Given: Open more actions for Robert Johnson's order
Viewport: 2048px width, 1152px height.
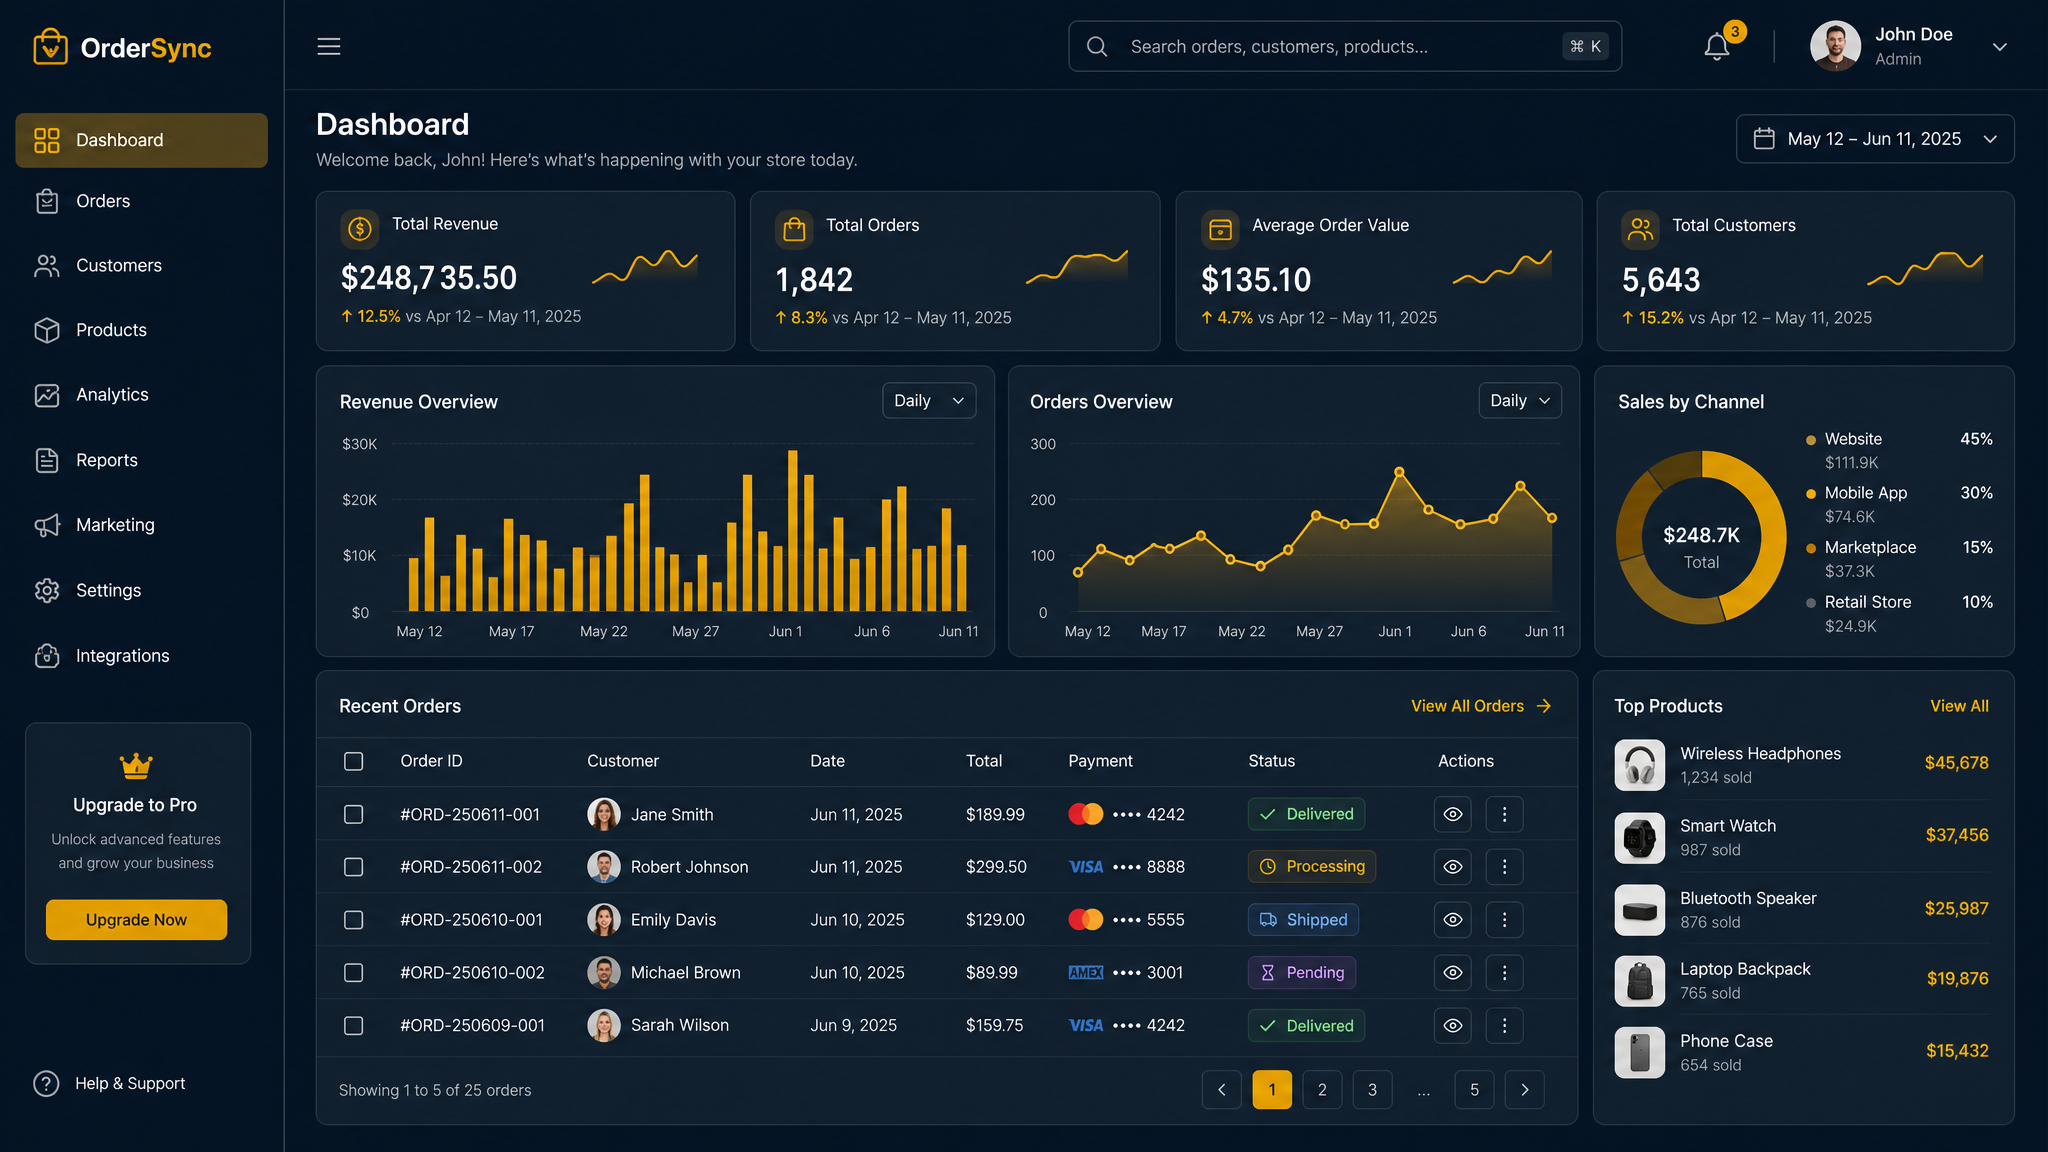Looking at the screenshot, I should 1504,867.
